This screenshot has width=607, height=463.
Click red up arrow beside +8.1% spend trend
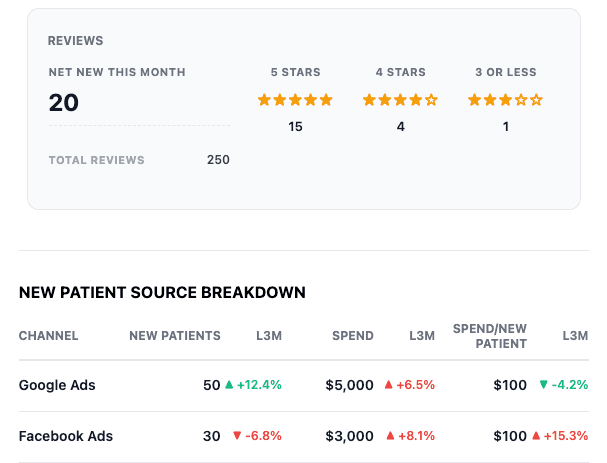(387, 436)
